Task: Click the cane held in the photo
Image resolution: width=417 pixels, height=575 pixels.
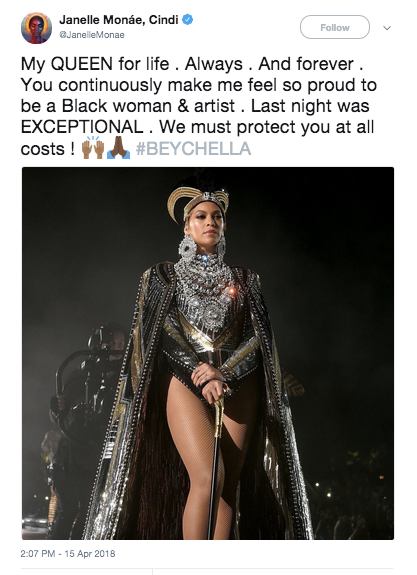Action: [x=215, y=466]
